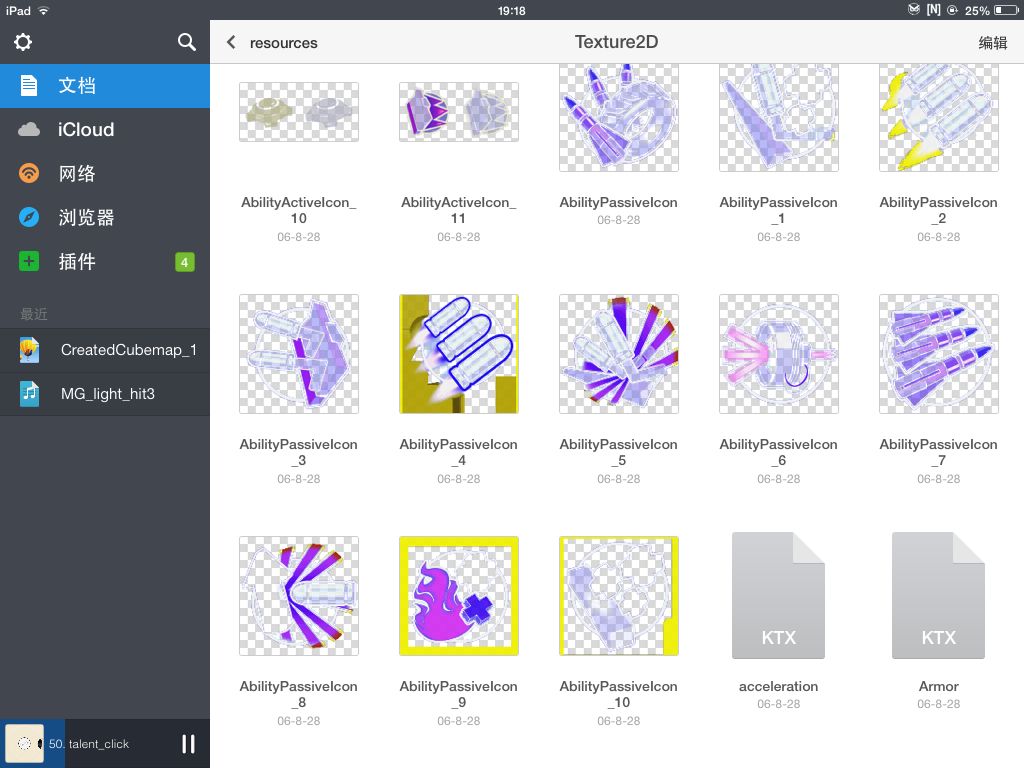Click the file name acceleration
This screenshot has width=1024, height=768.
[x=778, y=686]
